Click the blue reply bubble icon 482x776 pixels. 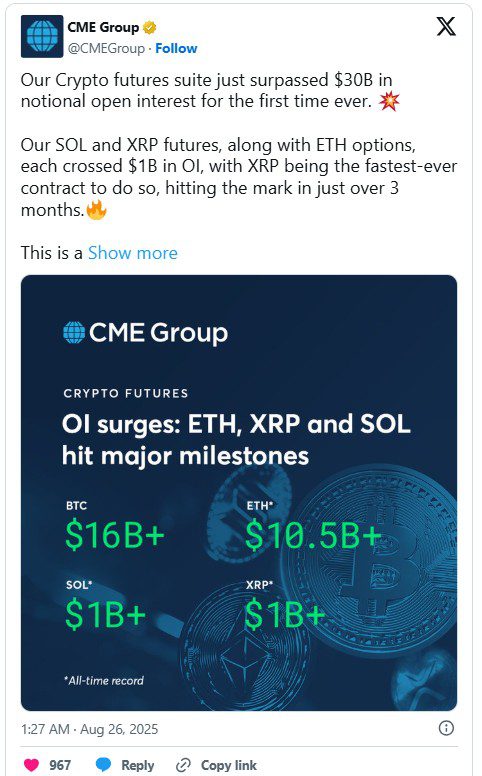(103, 764)
